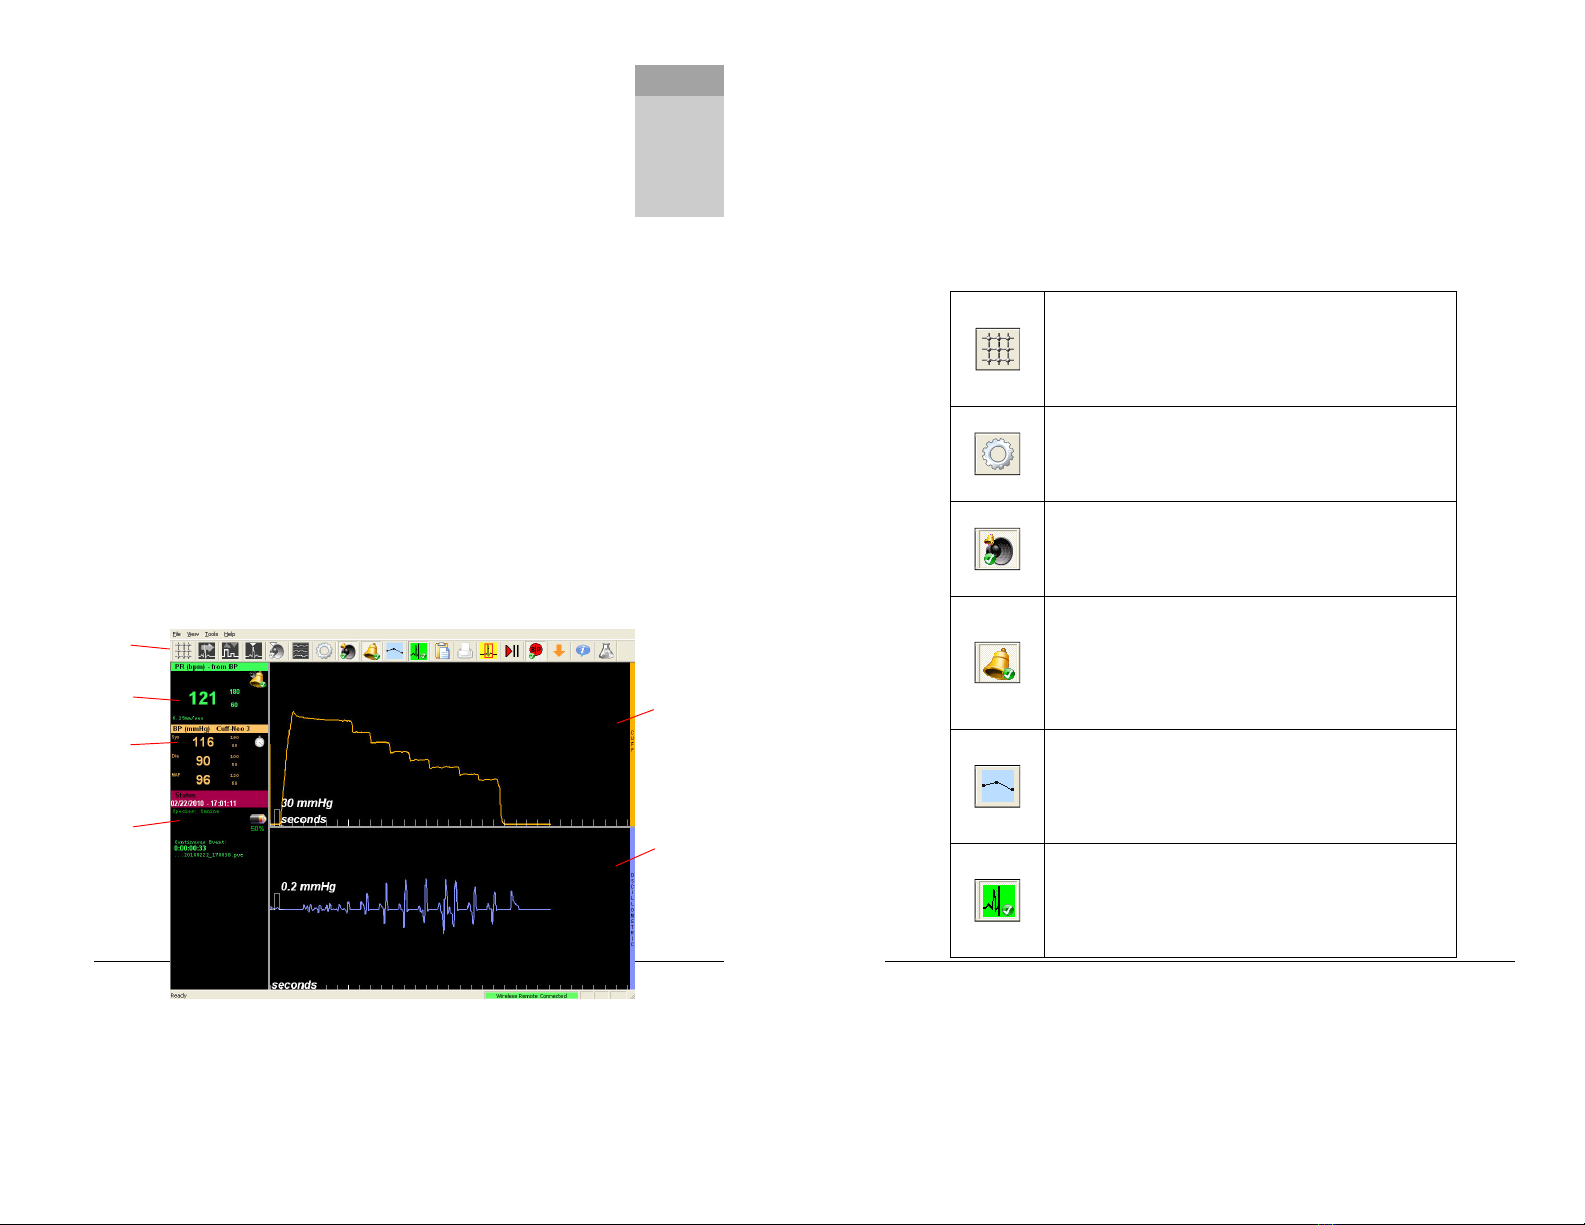Click the '0.2 mmHg' scale label
The image size is (1585, 1225).
(308, 886)
